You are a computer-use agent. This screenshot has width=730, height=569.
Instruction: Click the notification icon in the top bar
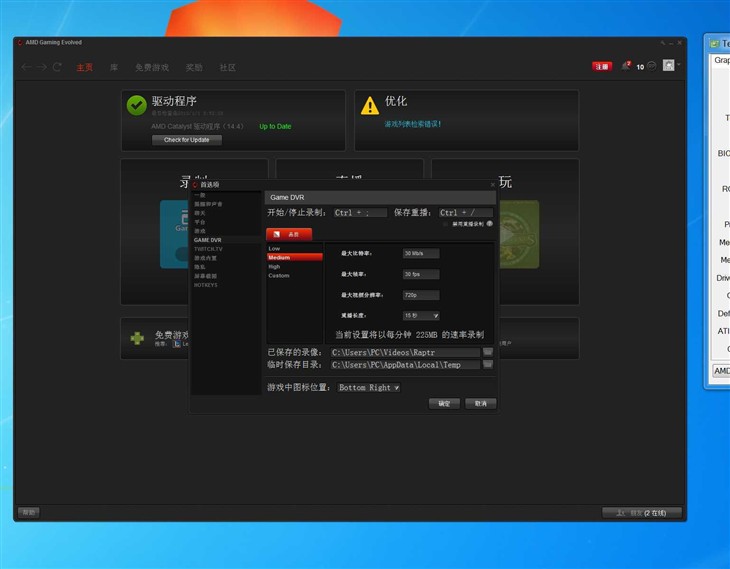coord(627,66)
